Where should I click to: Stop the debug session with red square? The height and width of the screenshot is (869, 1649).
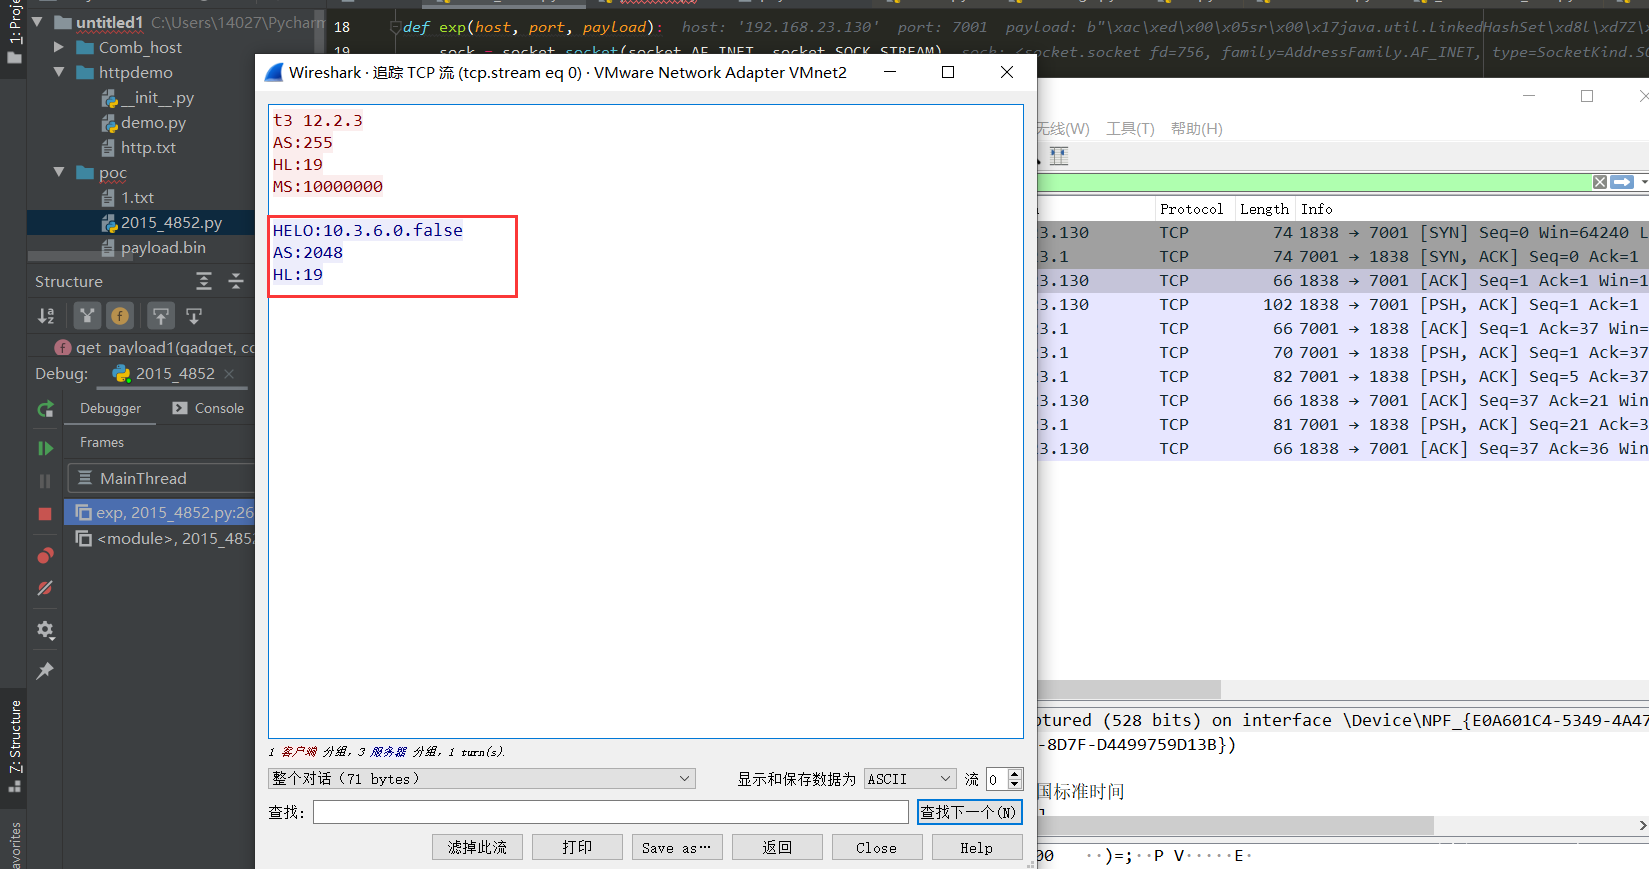(45, 513)
